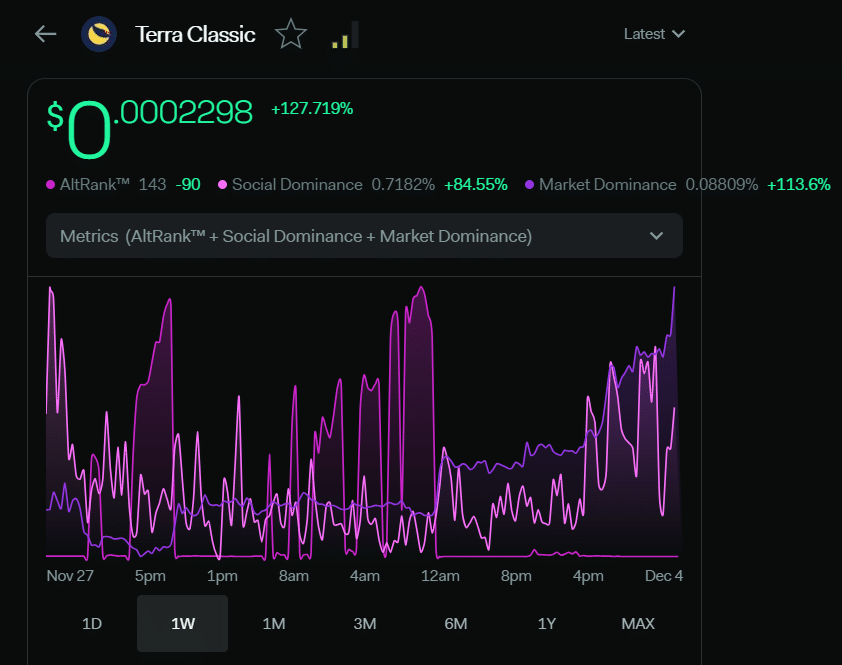Click the Social Dominance metric label
The height and width of the screenshot is (665, 842).
click(x=297, y=185)
